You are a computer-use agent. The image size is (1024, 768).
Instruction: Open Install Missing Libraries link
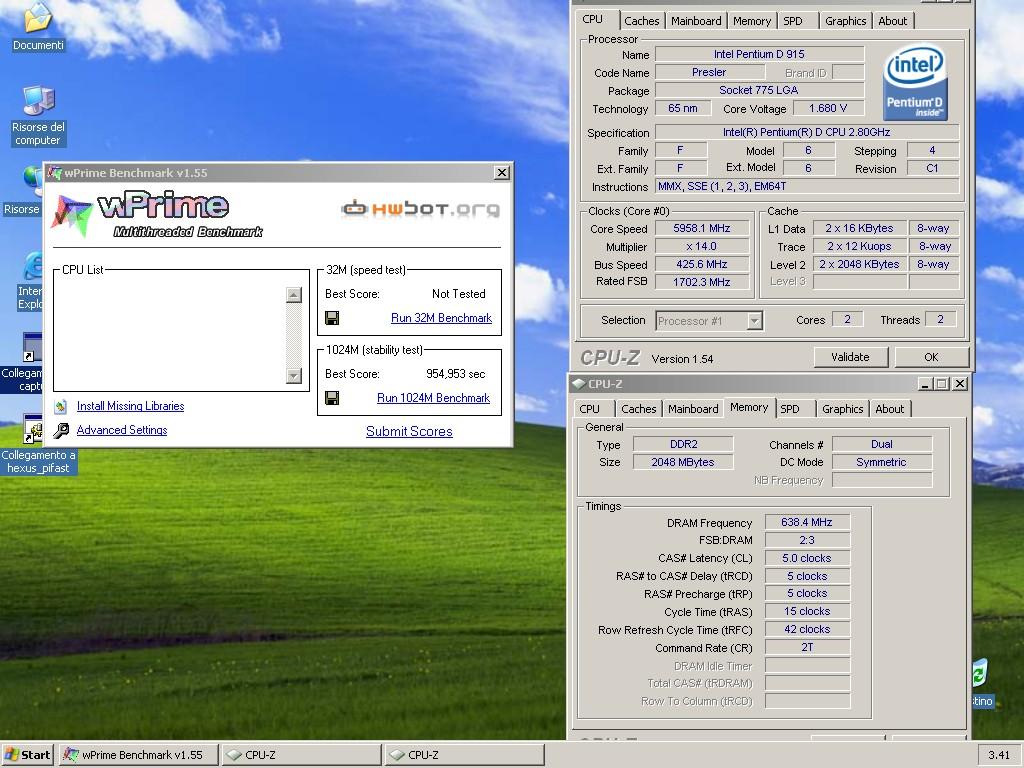(x=131, y=406)
